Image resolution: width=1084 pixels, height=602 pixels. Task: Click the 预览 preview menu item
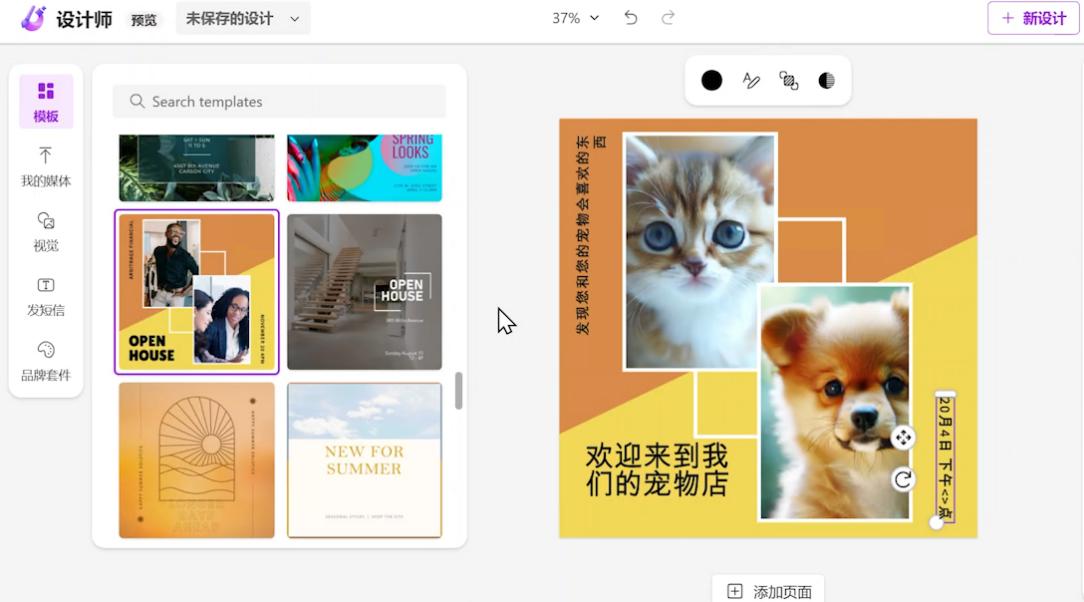143,18
